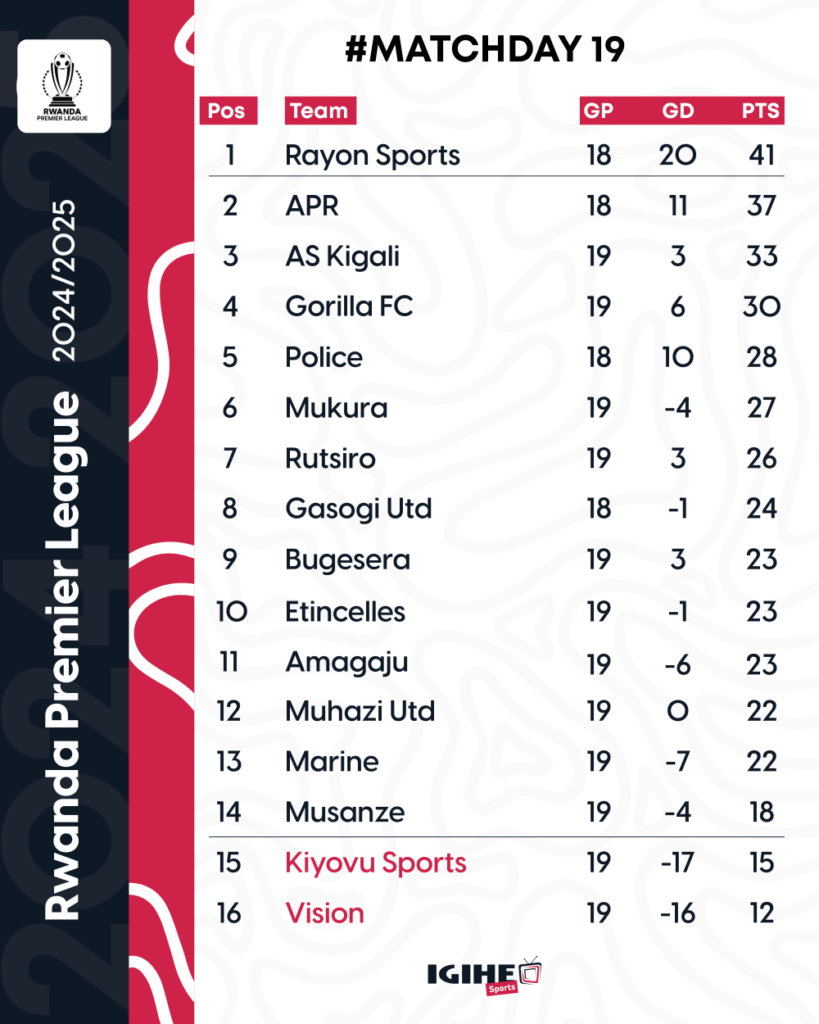Click the Rwanda Premier League trophy logo
Screen dimensions: 819x1024
tap(63, 86)
